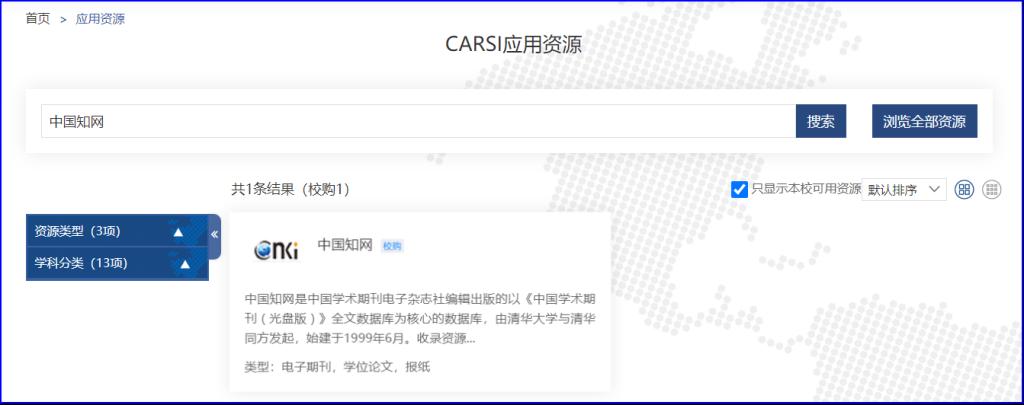This screenshot has height=405, width=1024.
Task: Select 应用资源 in the breadcrumb
Action: pyautogui.click(x=100, y=18)
